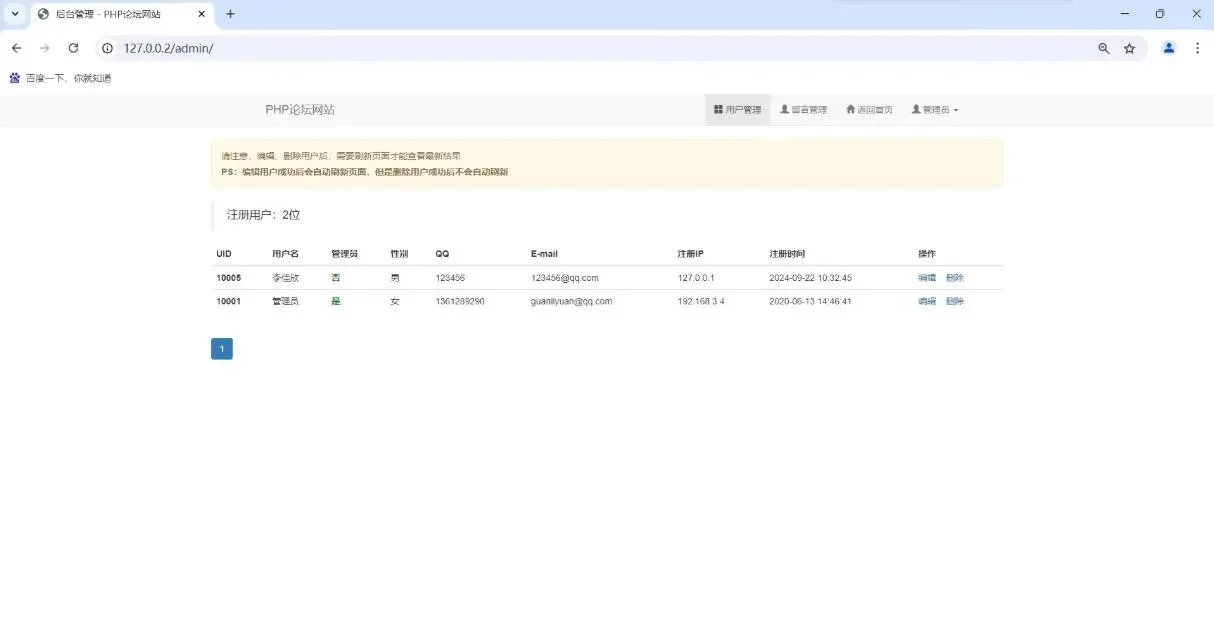Click the username cell 李佳欣
This screenshot has width=1214, height=641.
click(285, 278)
